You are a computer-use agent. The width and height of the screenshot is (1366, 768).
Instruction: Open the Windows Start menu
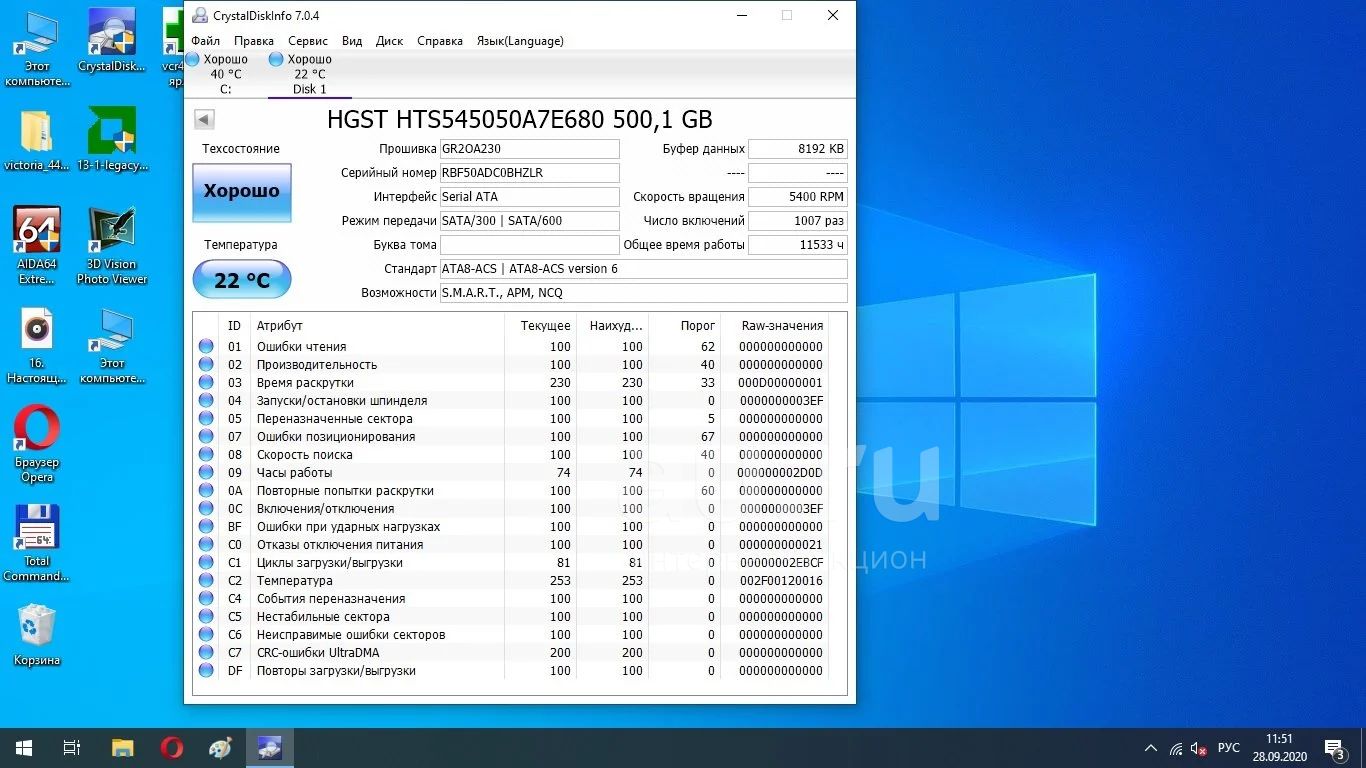point(23,748)
